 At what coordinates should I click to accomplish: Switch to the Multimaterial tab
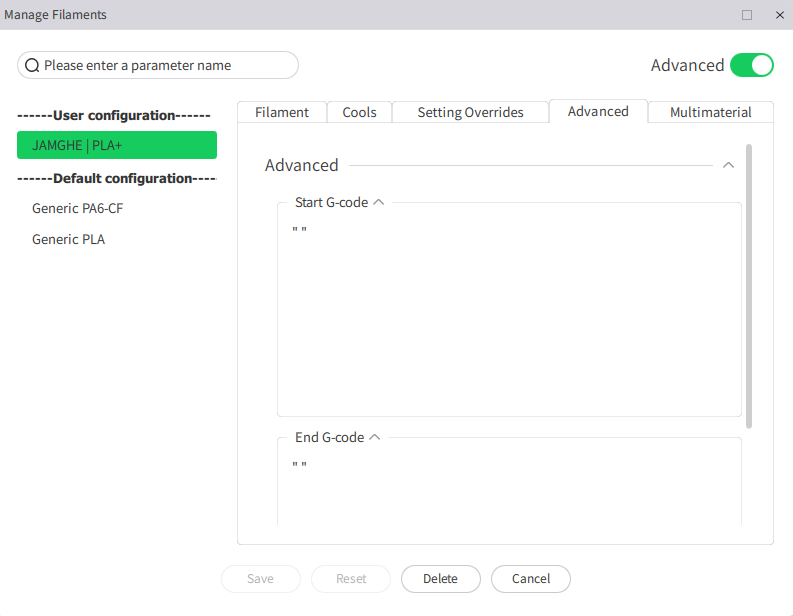point(711,112)
